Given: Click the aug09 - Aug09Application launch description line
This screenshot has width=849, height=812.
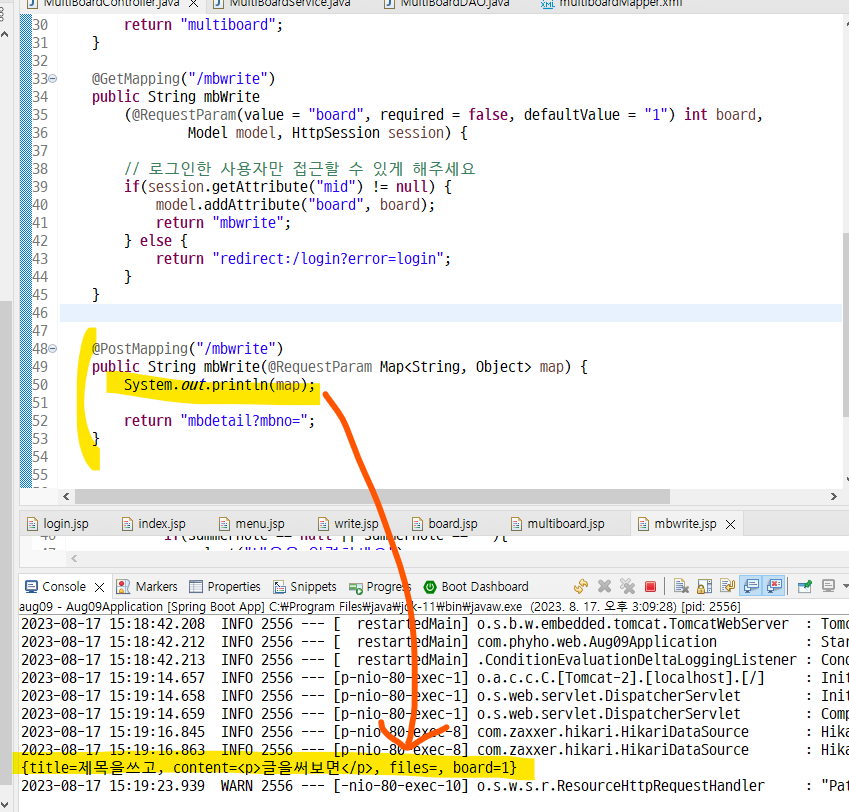Looking at the screenshot, I should tap(380, 606).
